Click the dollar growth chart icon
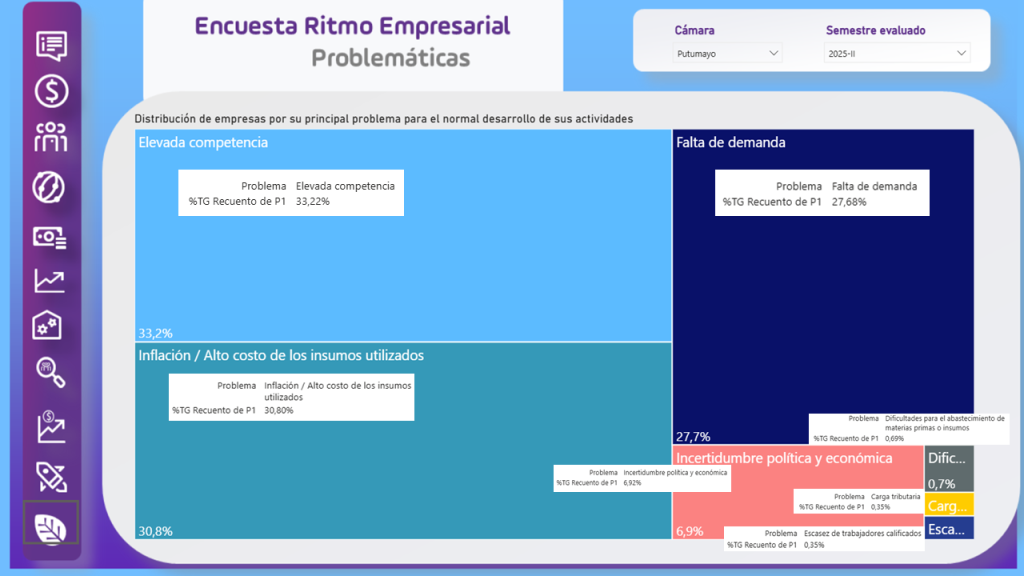The width and height of the screenshot is (1024, 576). click(51, 427)
